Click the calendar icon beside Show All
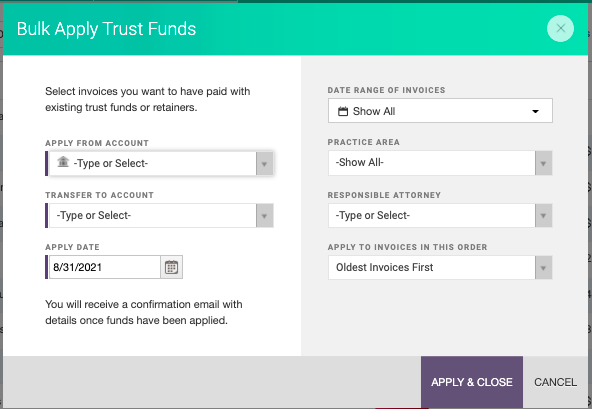Viewport: 592px width, 409px height. [343, 111]
